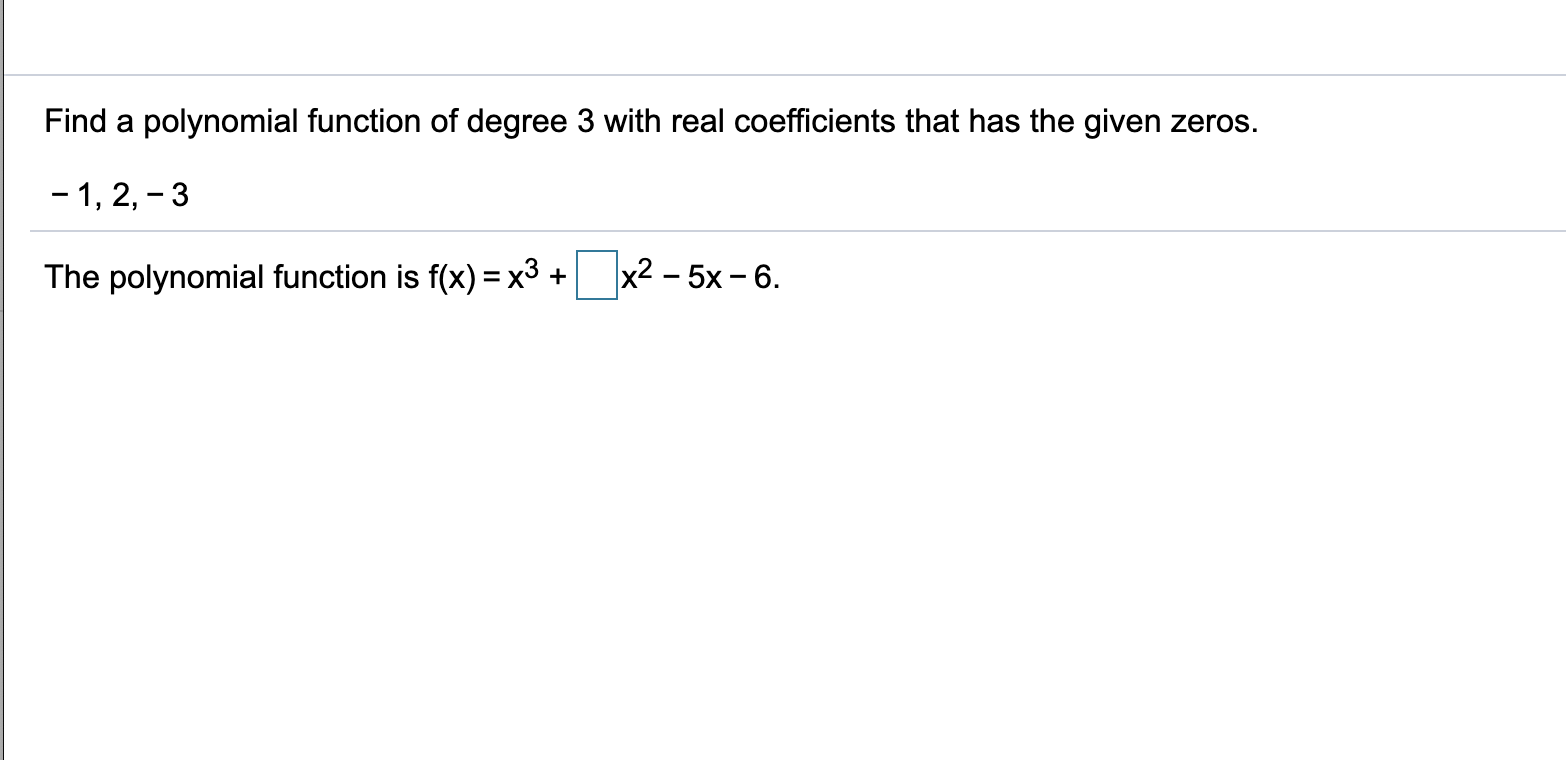Click the constant term '-6' in the answer
This screenshot has height=760, width=1566.
click(x=763, y=277)
